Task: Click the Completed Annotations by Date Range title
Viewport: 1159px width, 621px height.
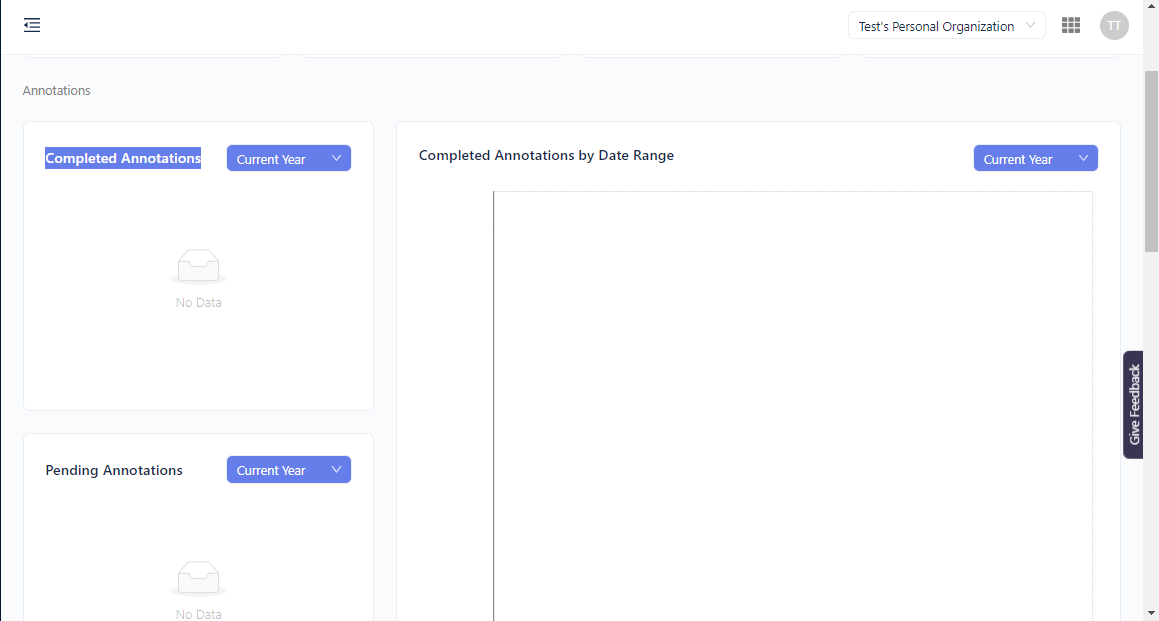Action: coord(546,155)
